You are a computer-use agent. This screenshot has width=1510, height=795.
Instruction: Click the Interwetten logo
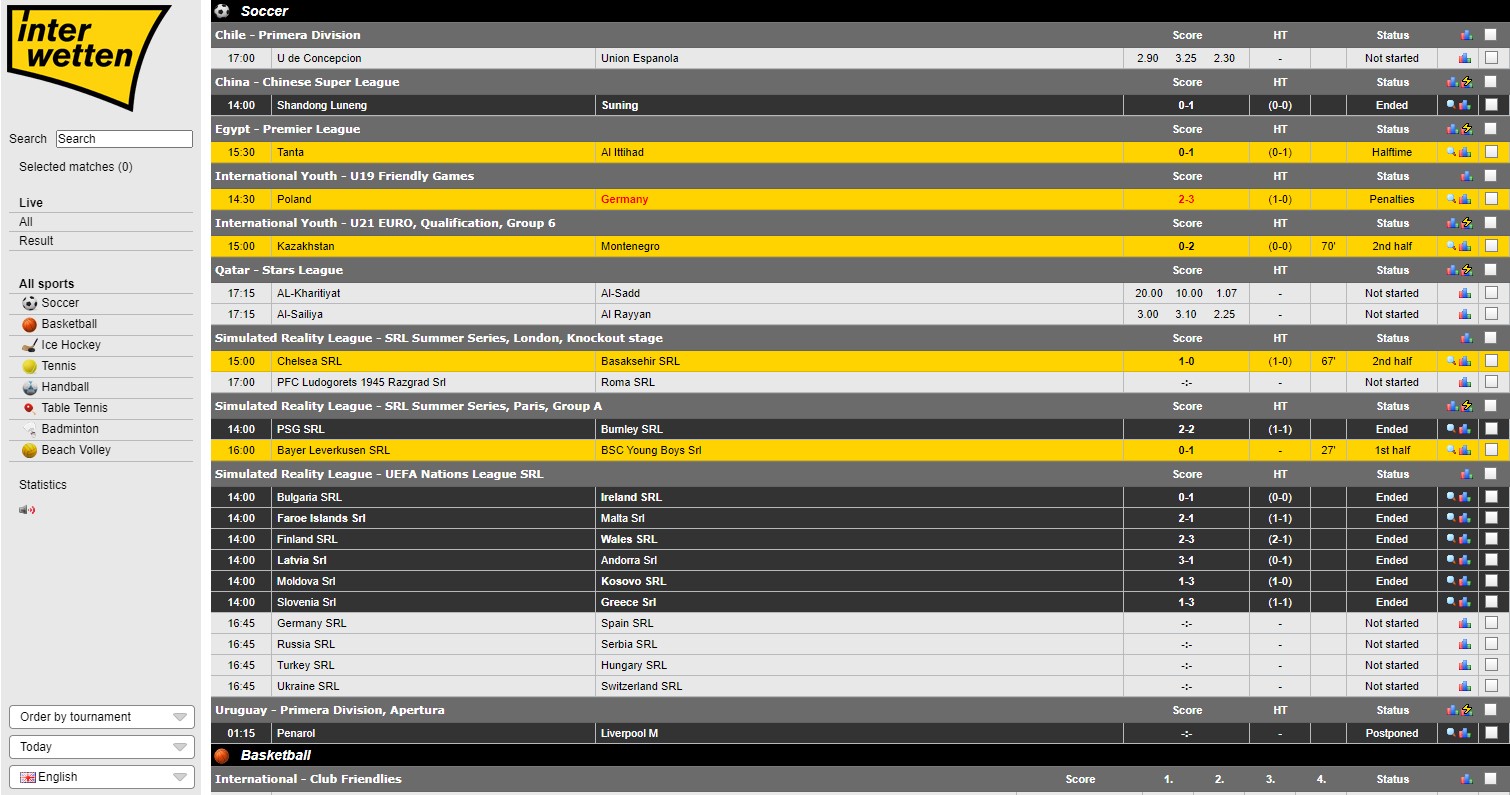click(88, 58)
